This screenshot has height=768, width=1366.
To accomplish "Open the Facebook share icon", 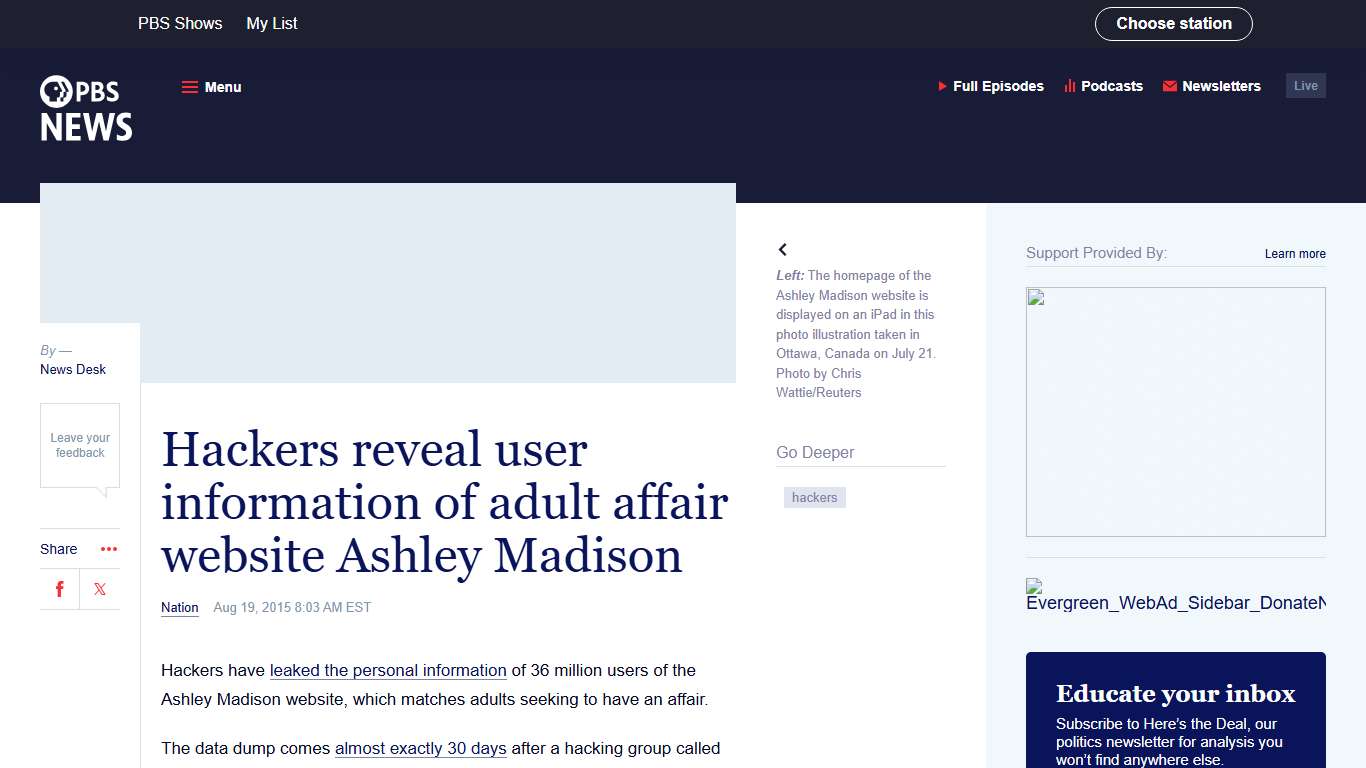I will tap(59, 589).
